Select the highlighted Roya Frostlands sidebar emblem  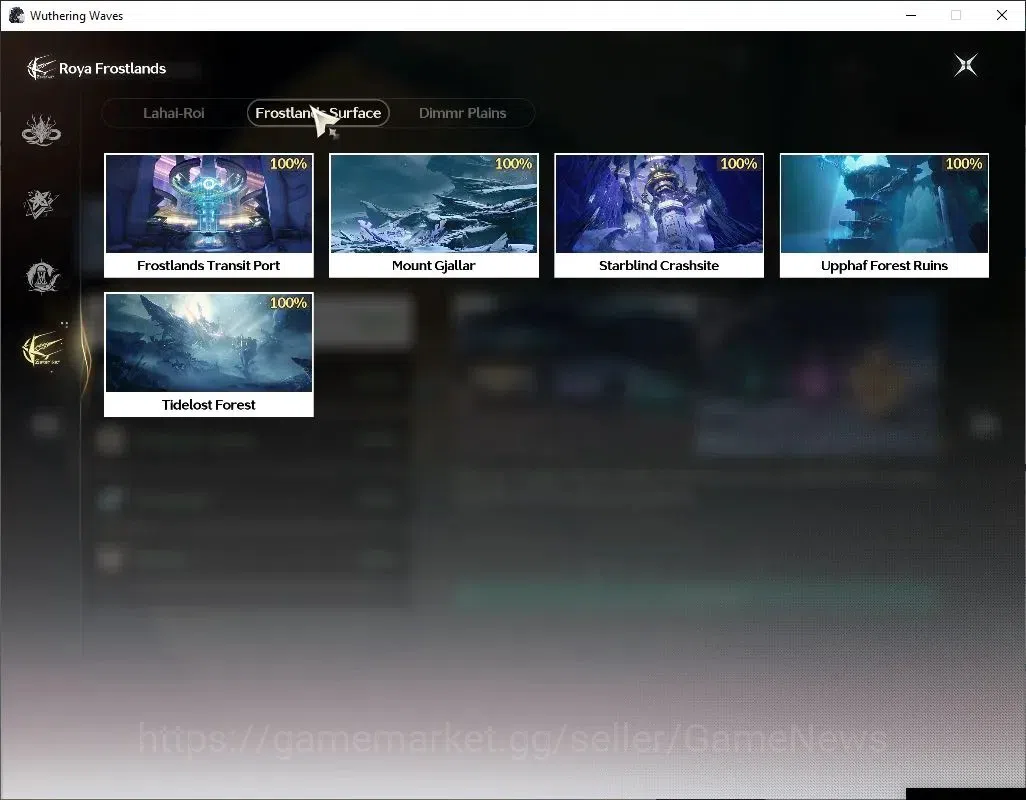pos(42,350)
